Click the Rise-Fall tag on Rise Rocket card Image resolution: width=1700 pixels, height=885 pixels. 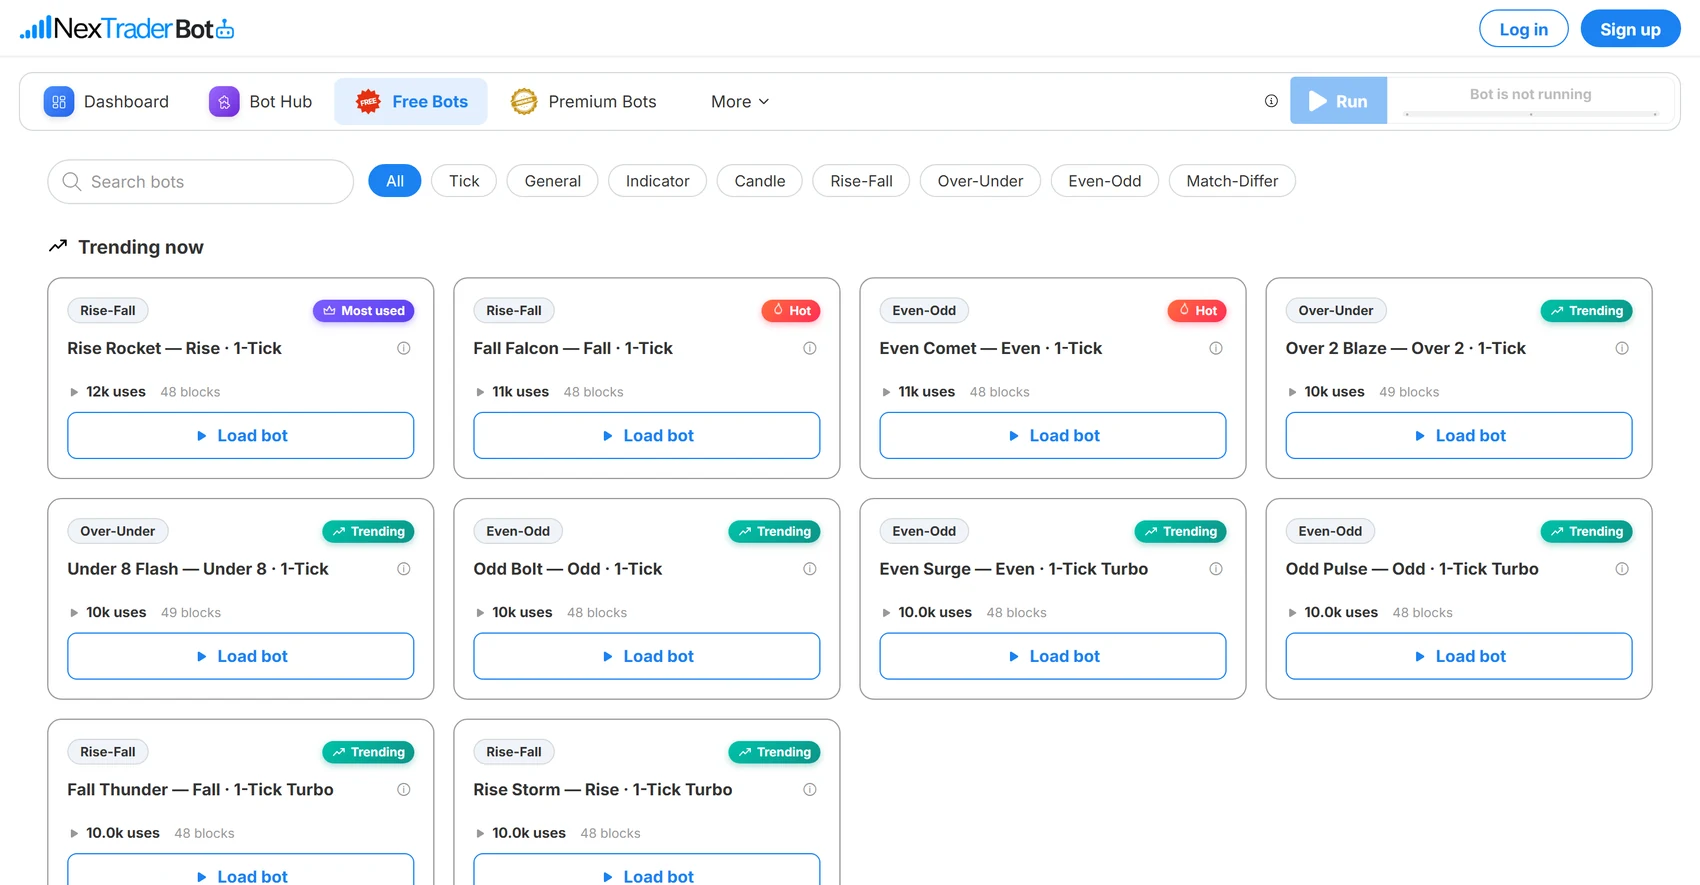[x=108, y=311]
